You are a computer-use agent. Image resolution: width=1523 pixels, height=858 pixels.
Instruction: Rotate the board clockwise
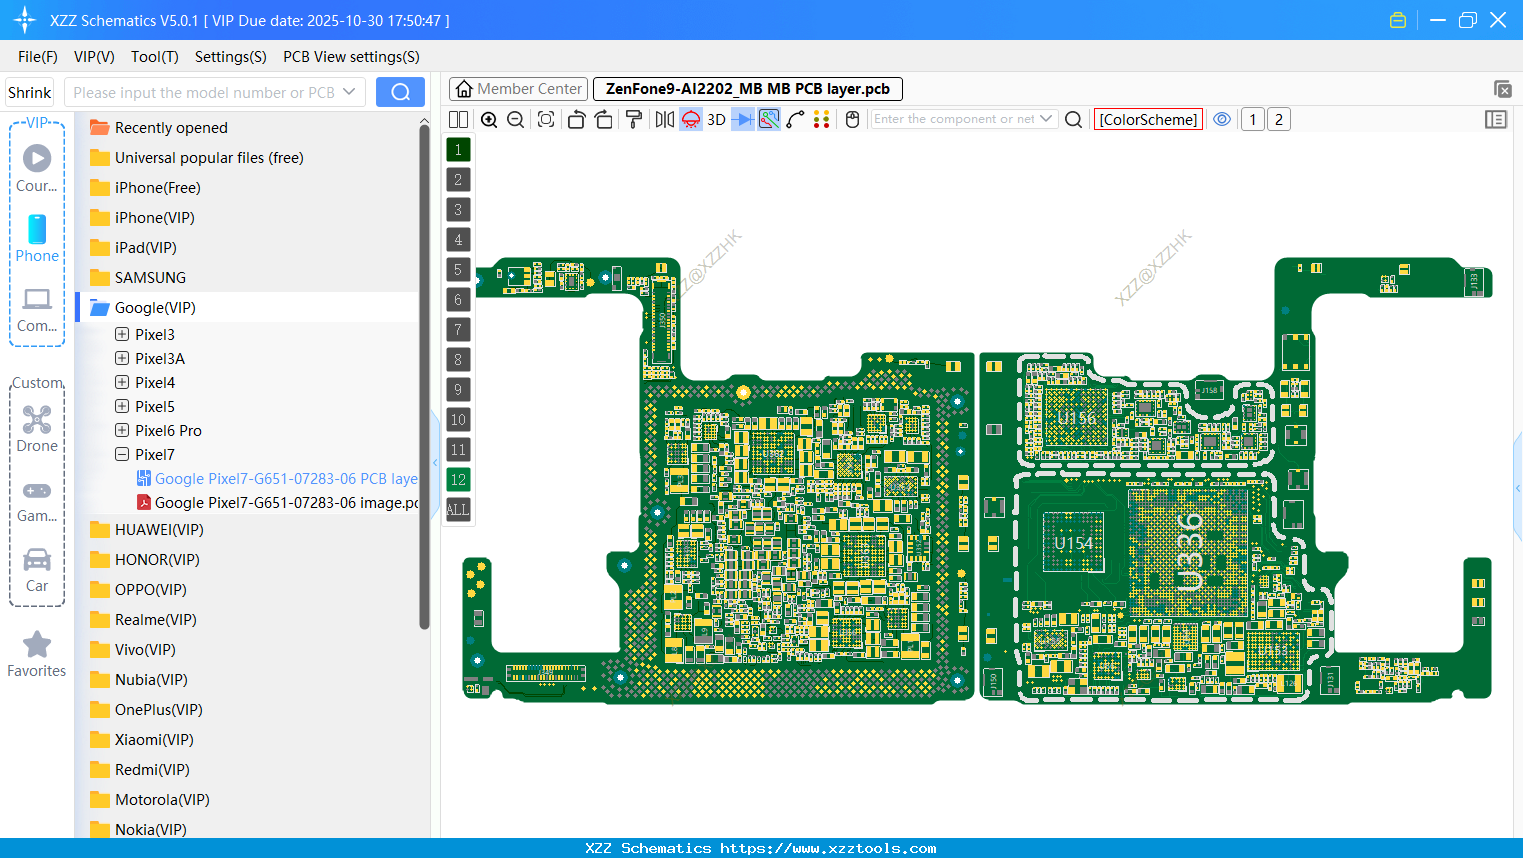click(x=603, y=119)
